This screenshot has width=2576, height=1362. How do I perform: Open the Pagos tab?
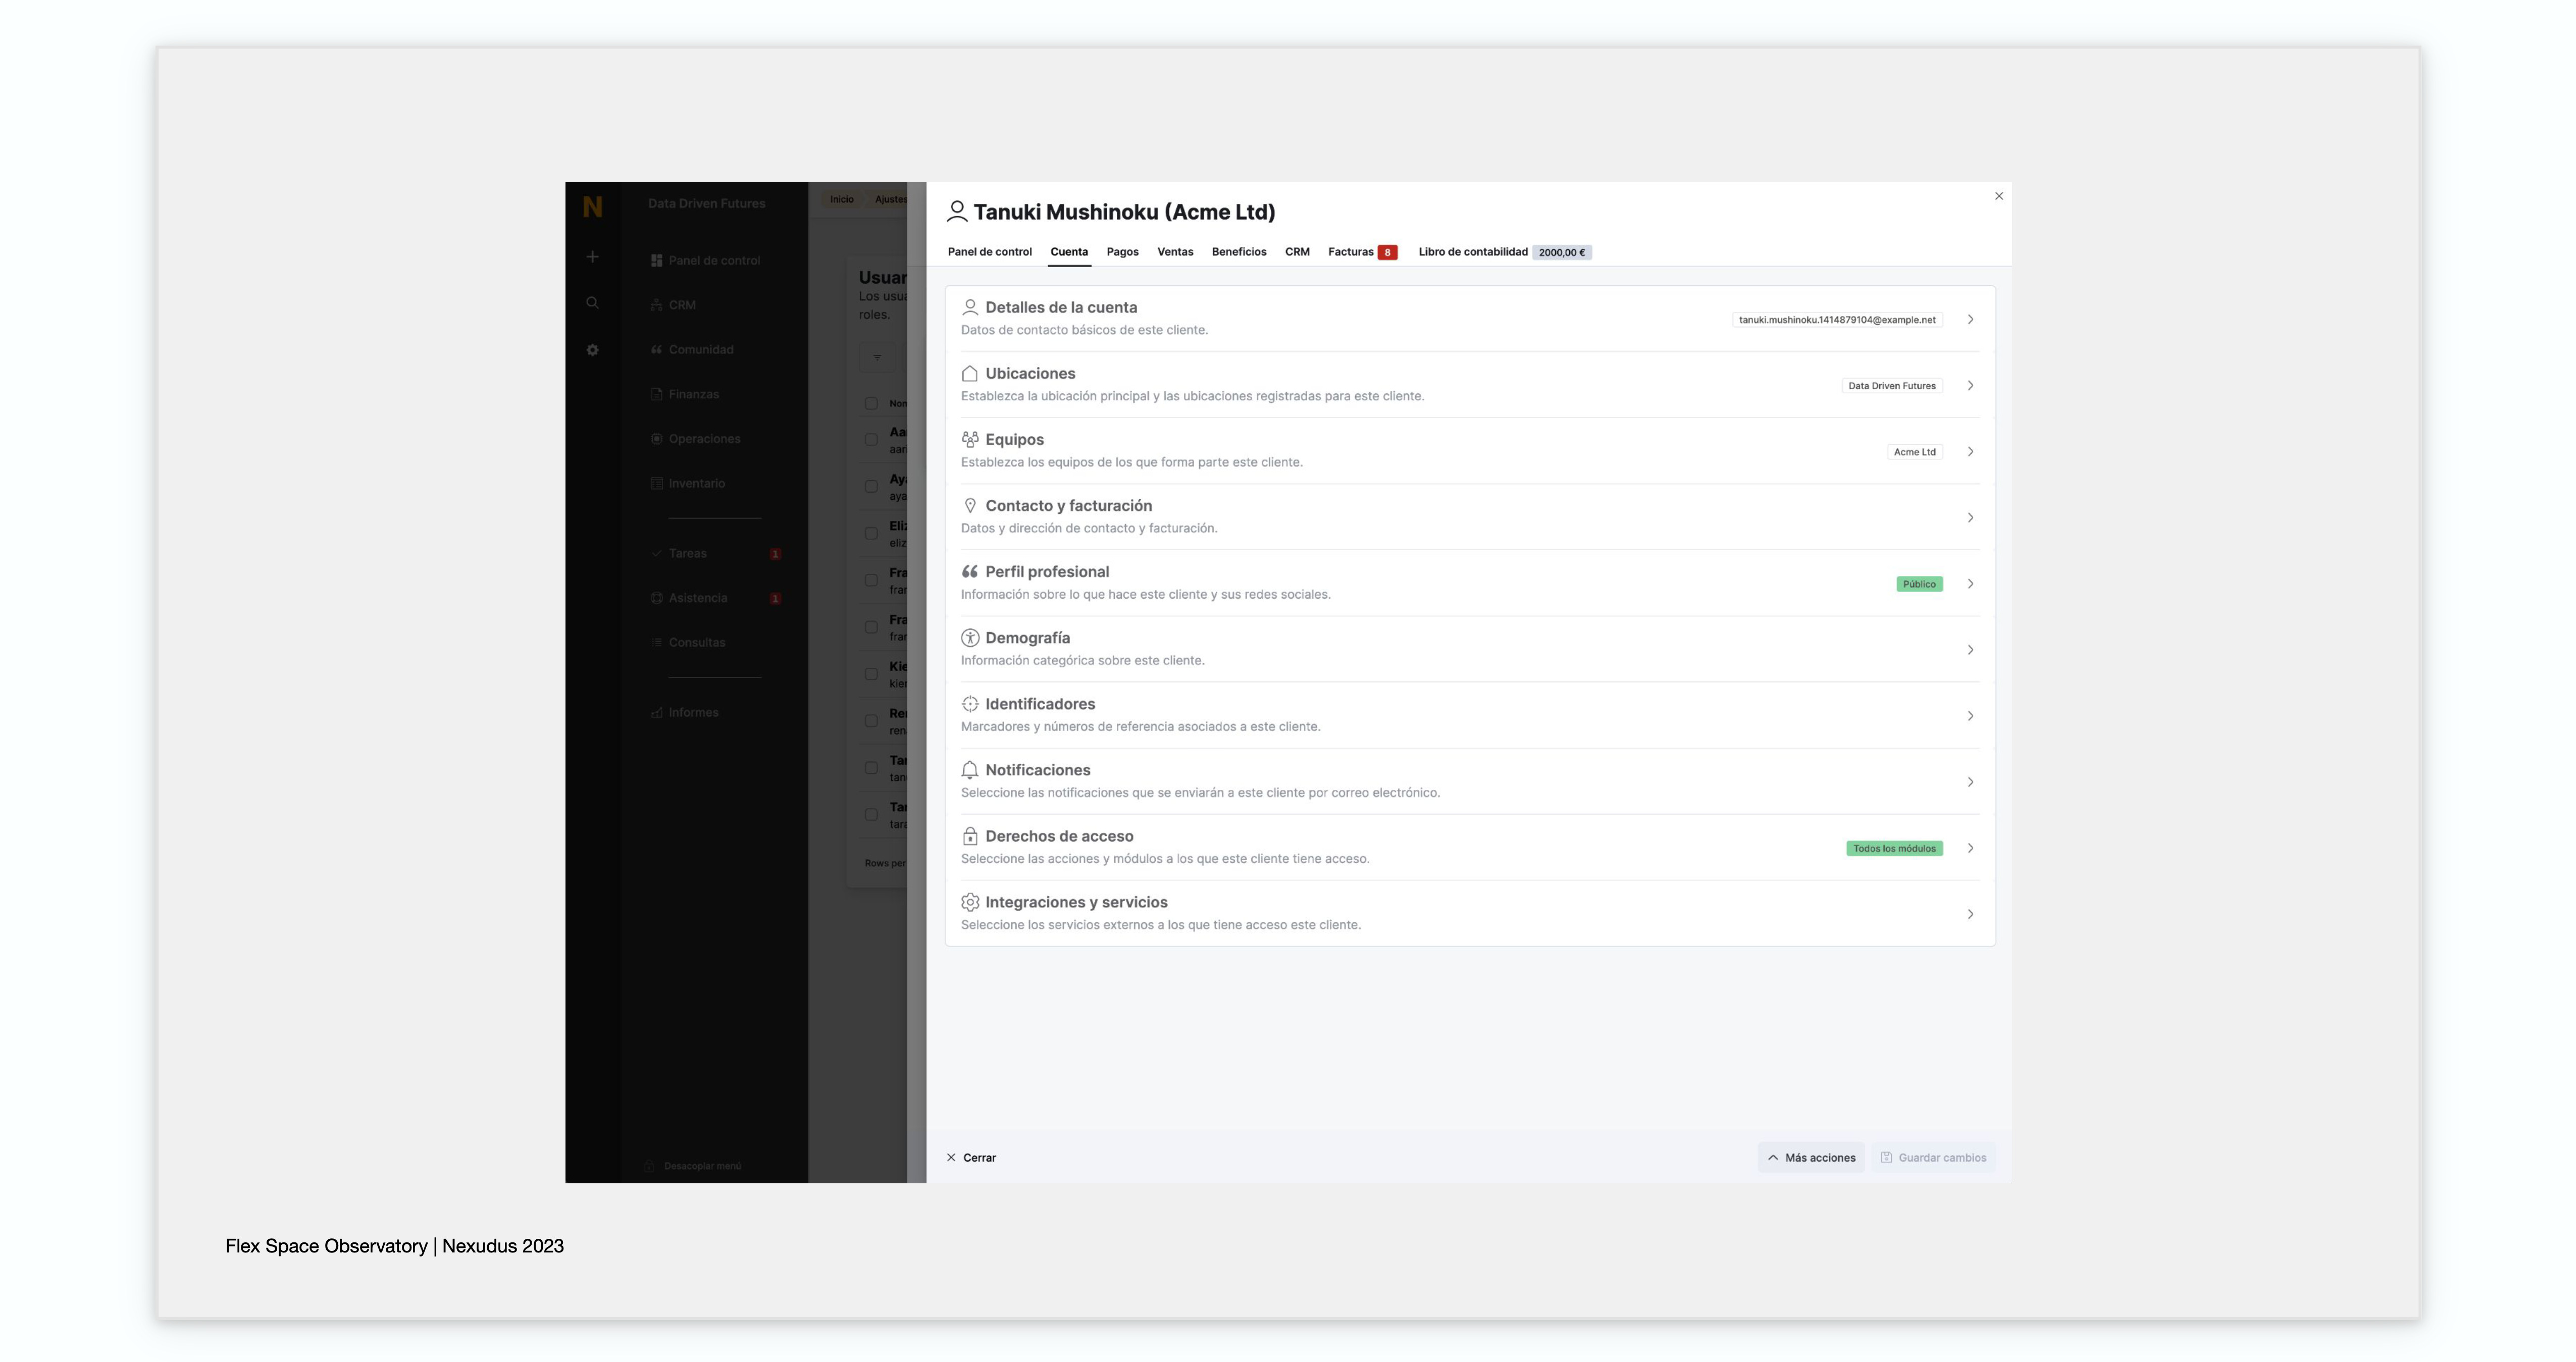[x=1122, y=252]
